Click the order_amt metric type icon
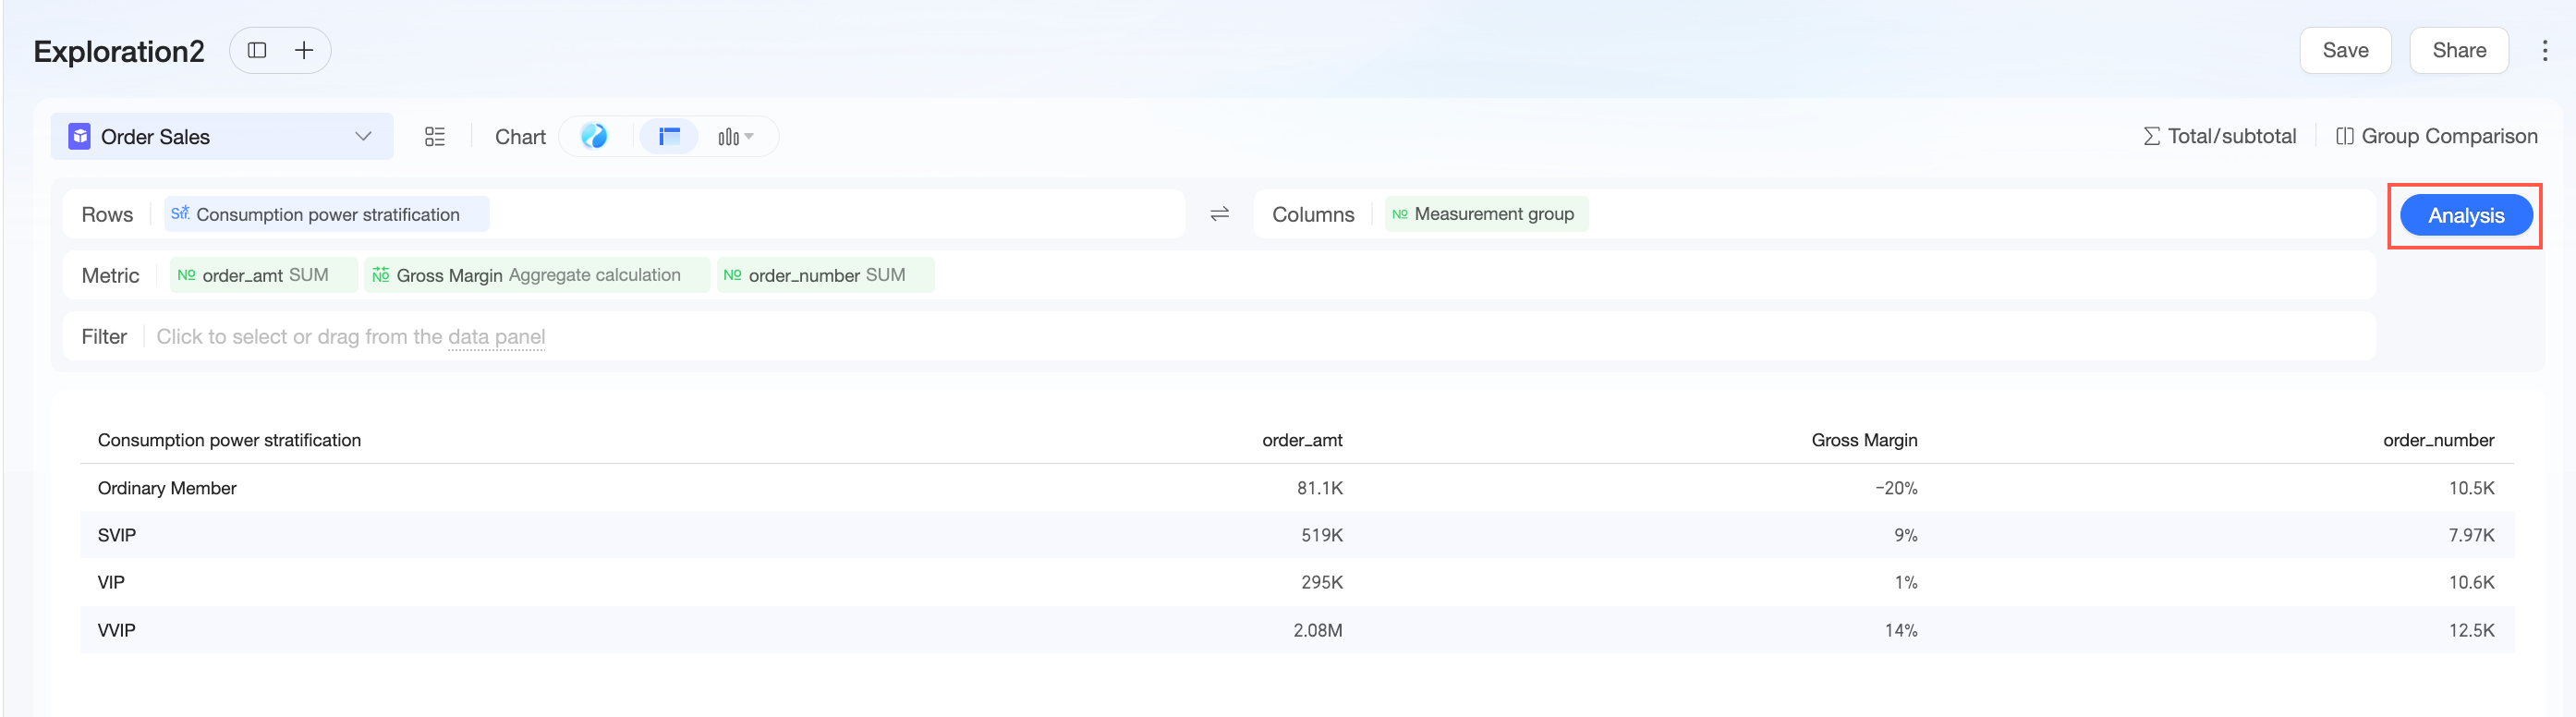Screen dimensions: 2576x717 tap(186, 275)
